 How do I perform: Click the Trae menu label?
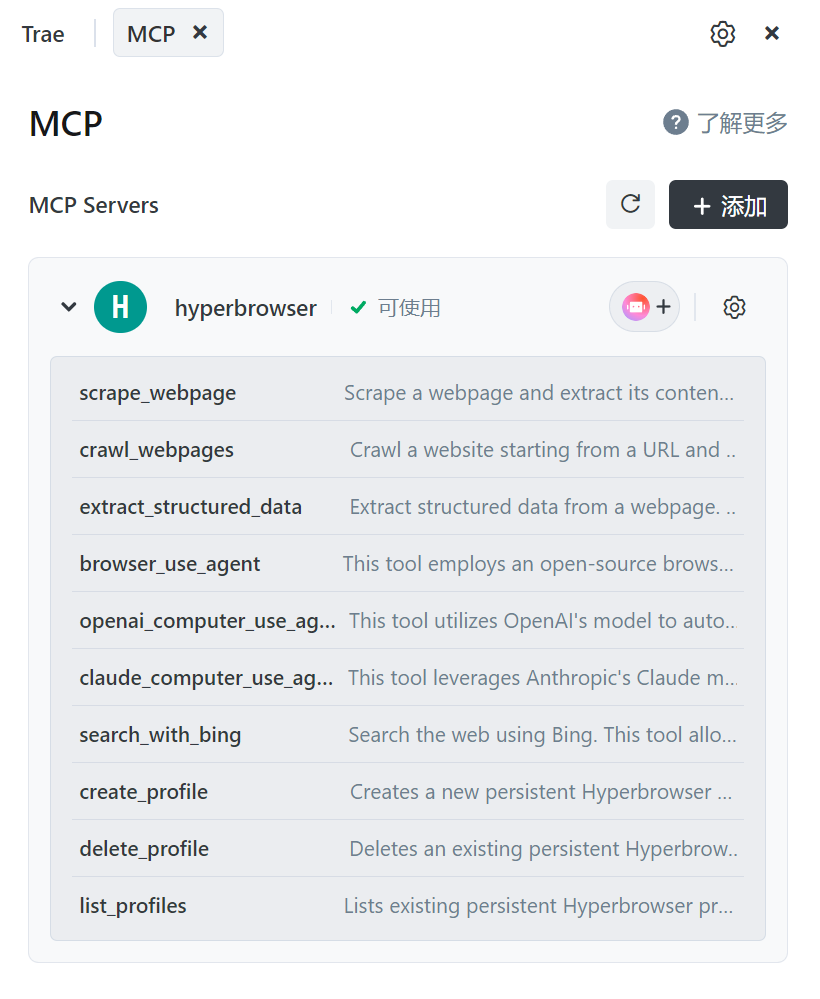41,34
